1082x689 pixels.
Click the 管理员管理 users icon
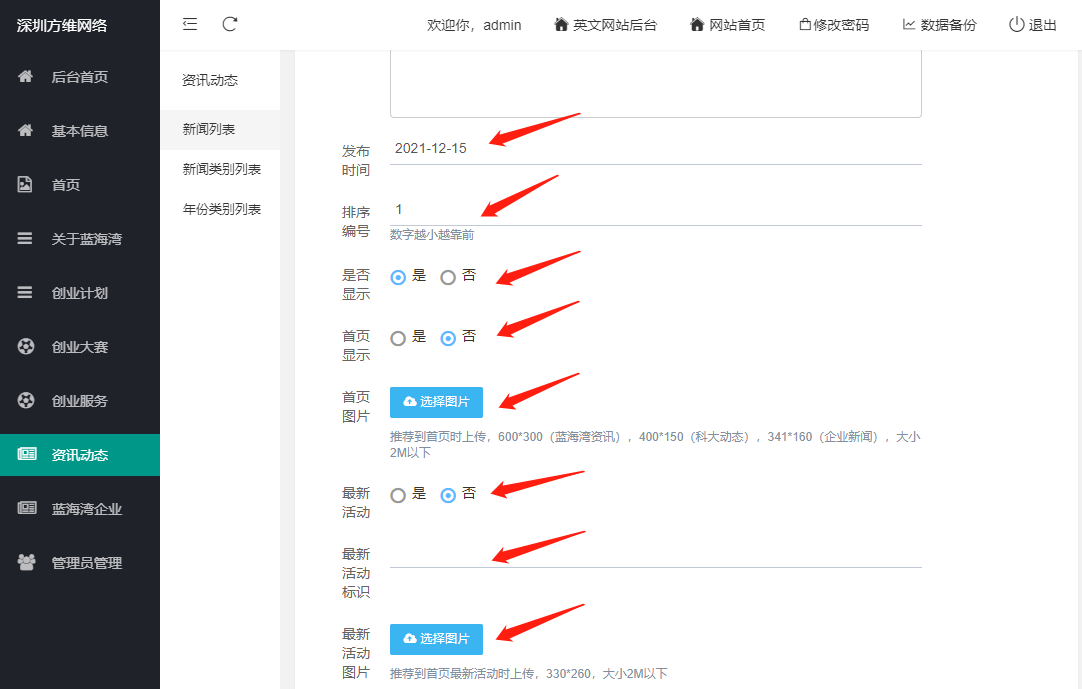pos(26,563)
